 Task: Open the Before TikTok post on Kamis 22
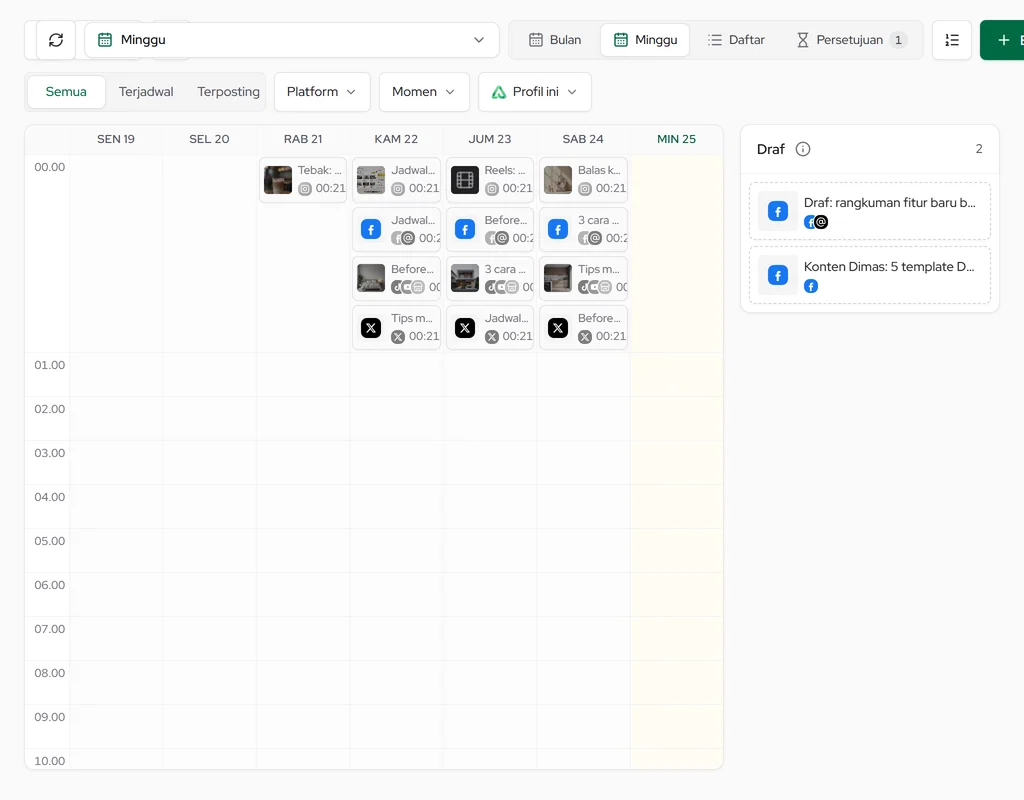click(396, 278)
